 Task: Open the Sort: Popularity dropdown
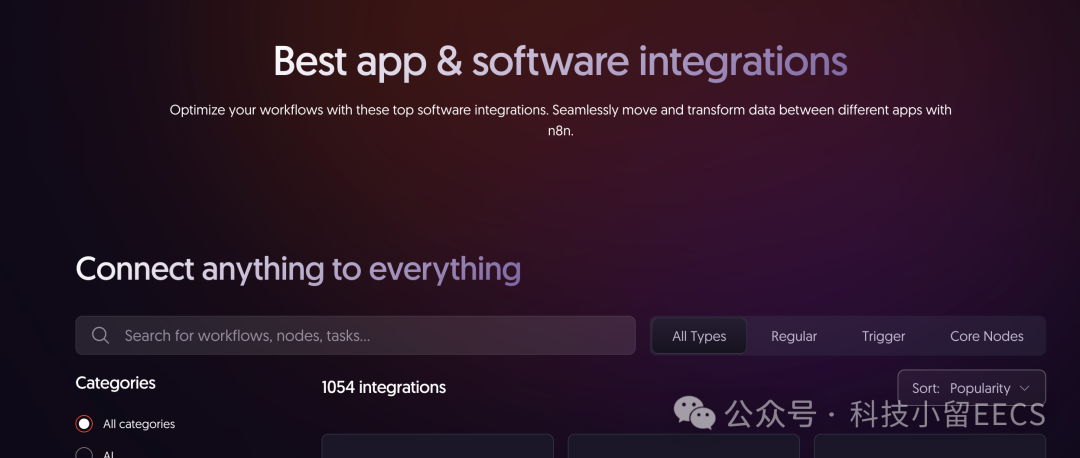point(971,388)
